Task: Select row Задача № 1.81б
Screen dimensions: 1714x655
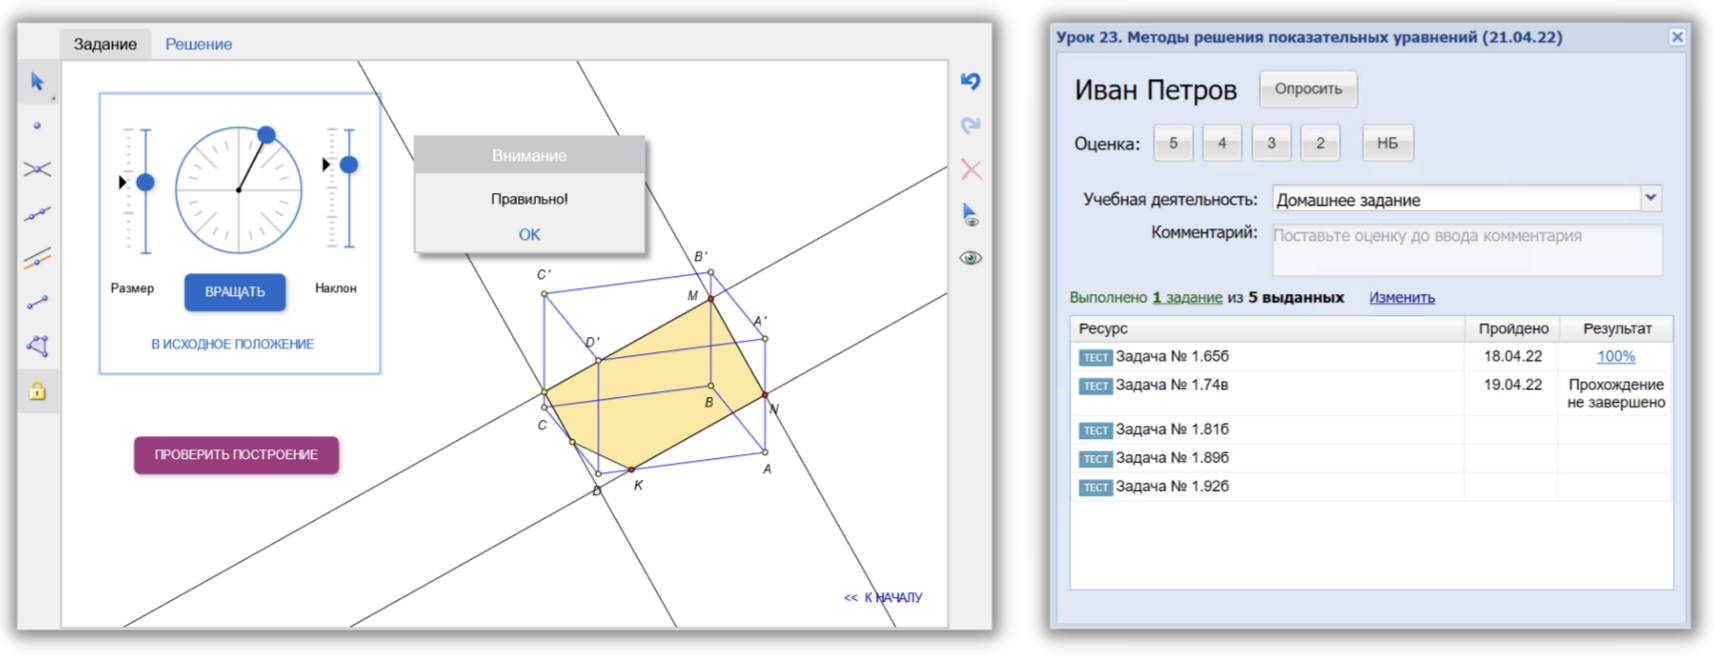Action: pos(1371,430)
